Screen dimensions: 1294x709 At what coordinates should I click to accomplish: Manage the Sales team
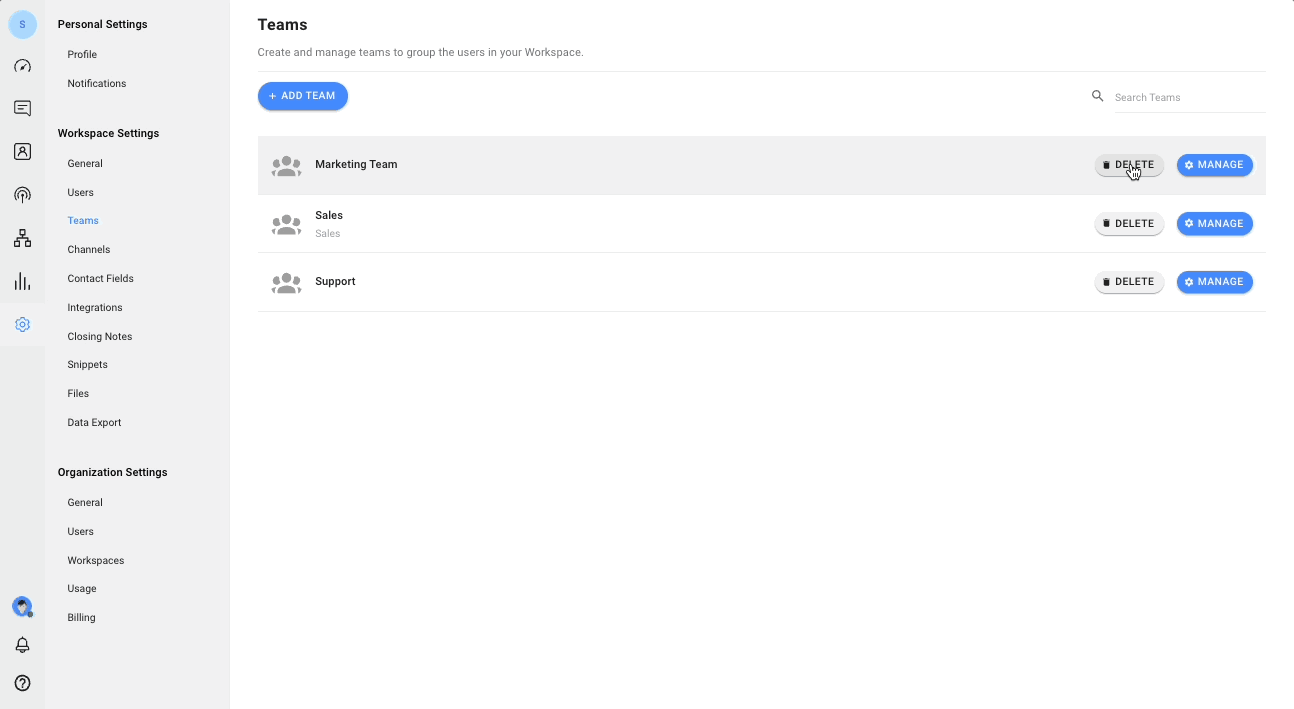(x=1214, y=223)
